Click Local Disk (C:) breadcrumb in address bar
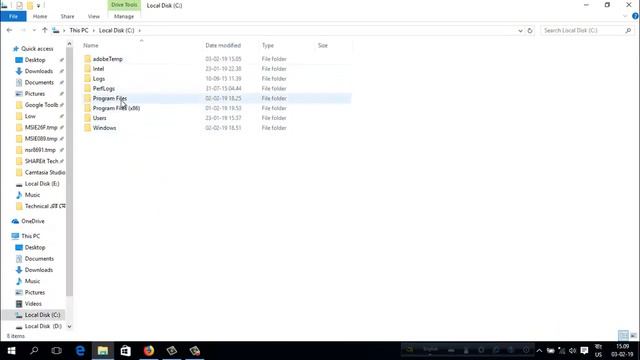 (116, 30)
